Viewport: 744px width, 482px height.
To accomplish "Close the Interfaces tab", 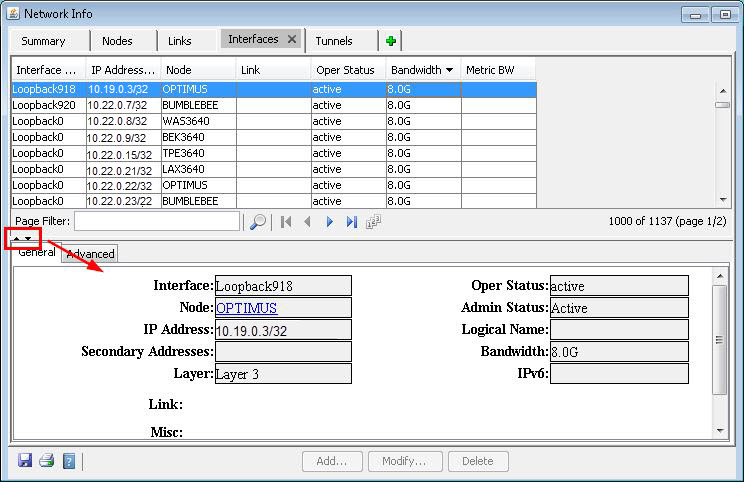I will (292, 39).
